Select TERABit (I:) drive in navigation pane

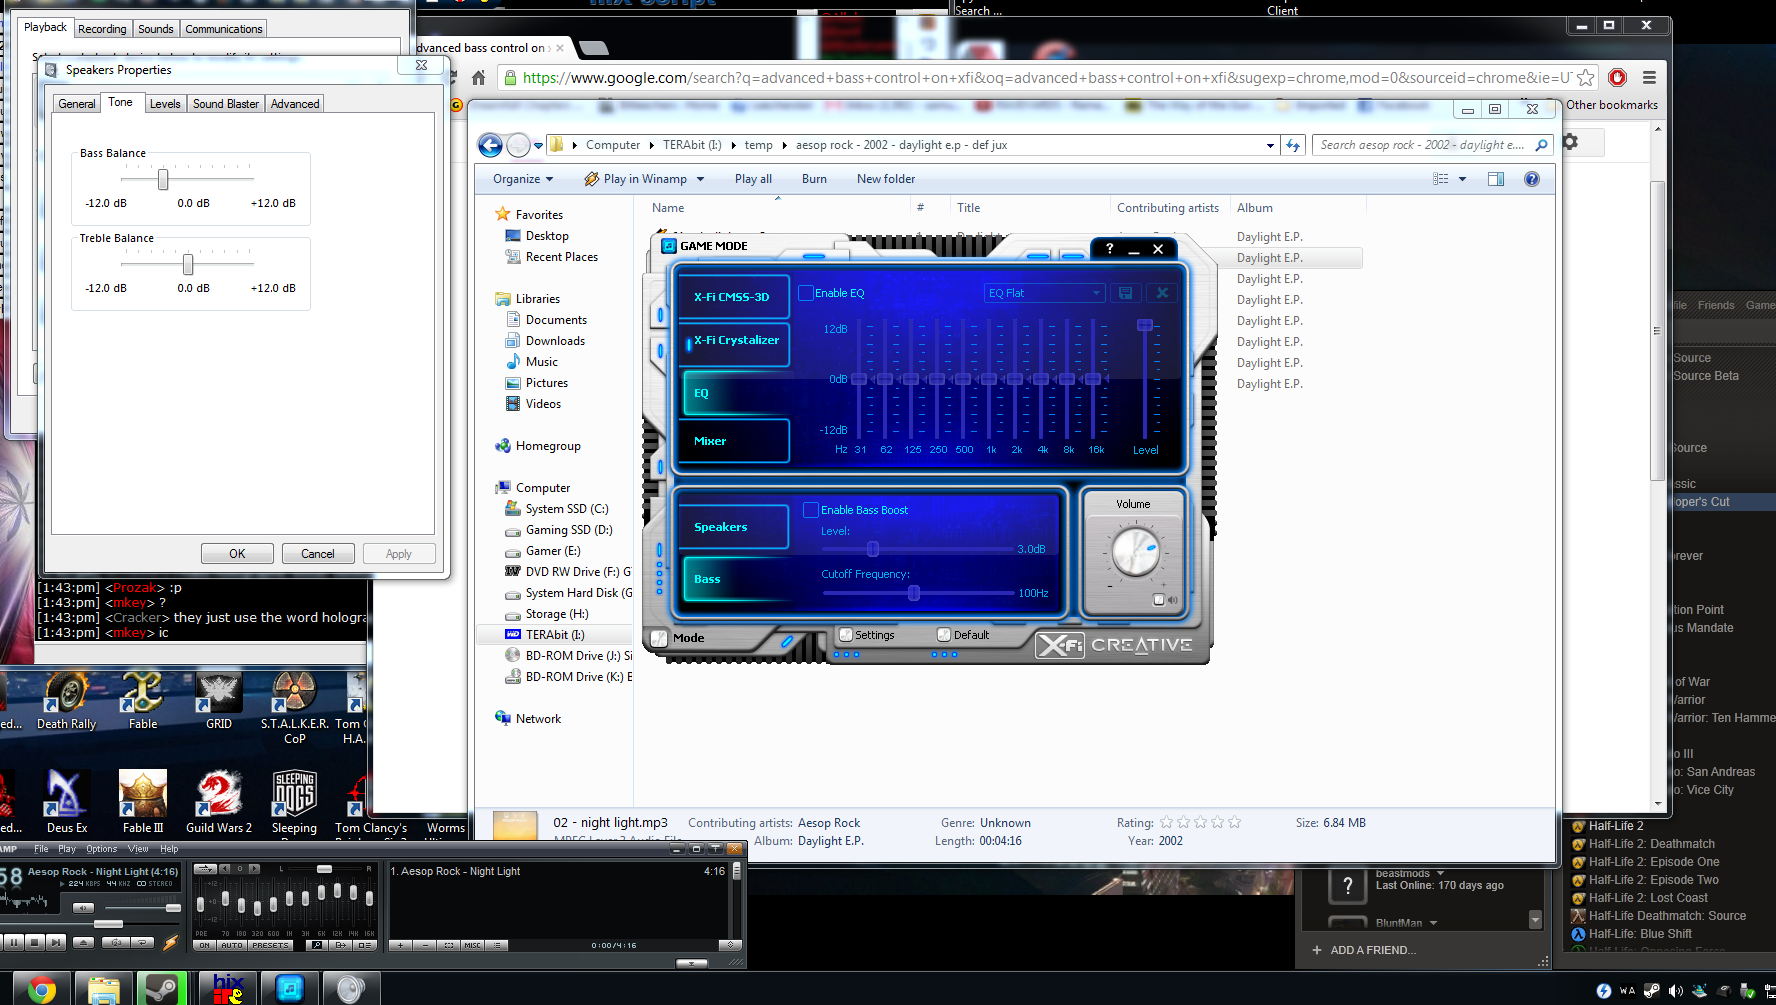(x=555, y=635)
